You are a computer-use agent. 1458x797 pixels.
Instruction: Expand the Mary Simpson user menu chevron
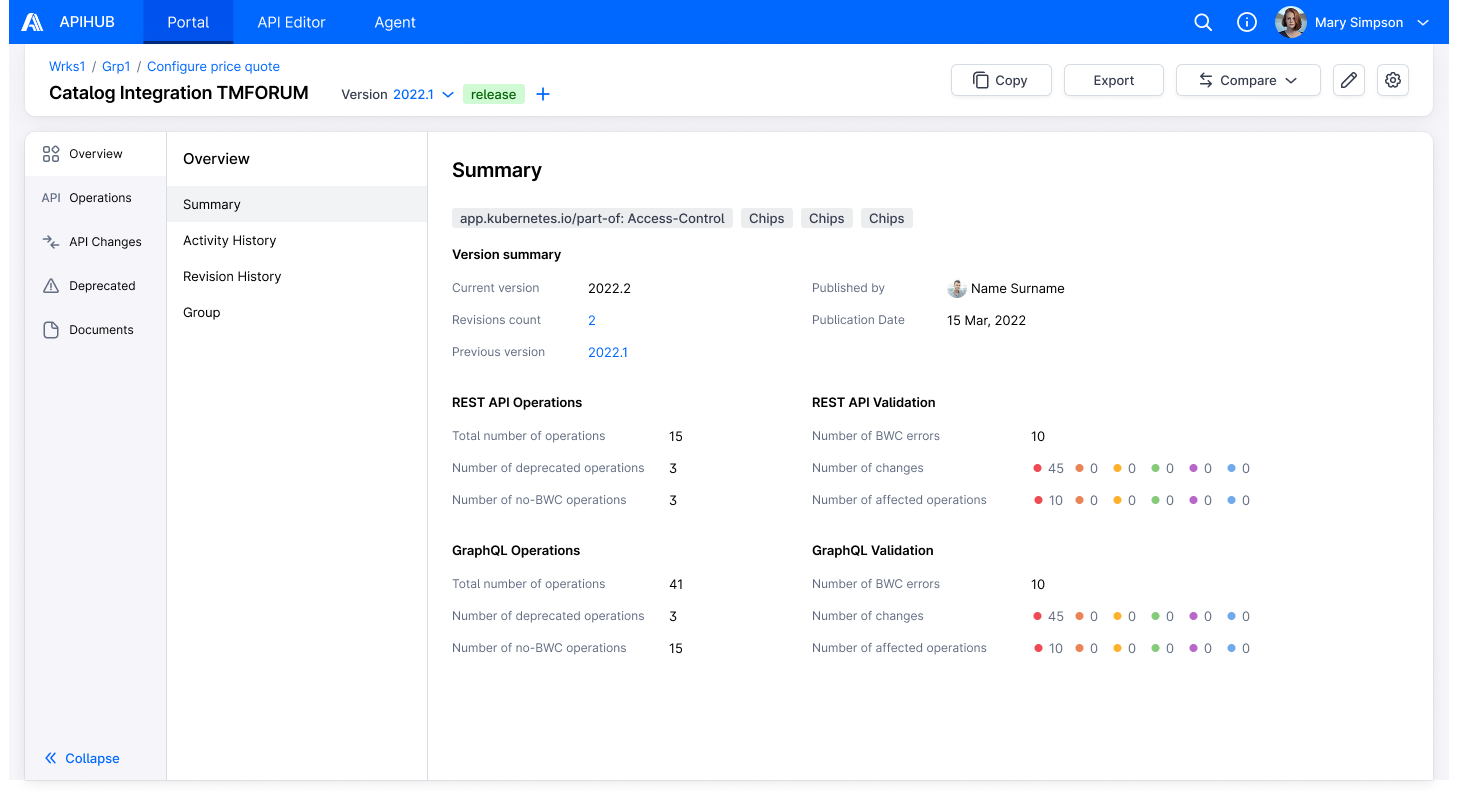(x=1424, y=23)
